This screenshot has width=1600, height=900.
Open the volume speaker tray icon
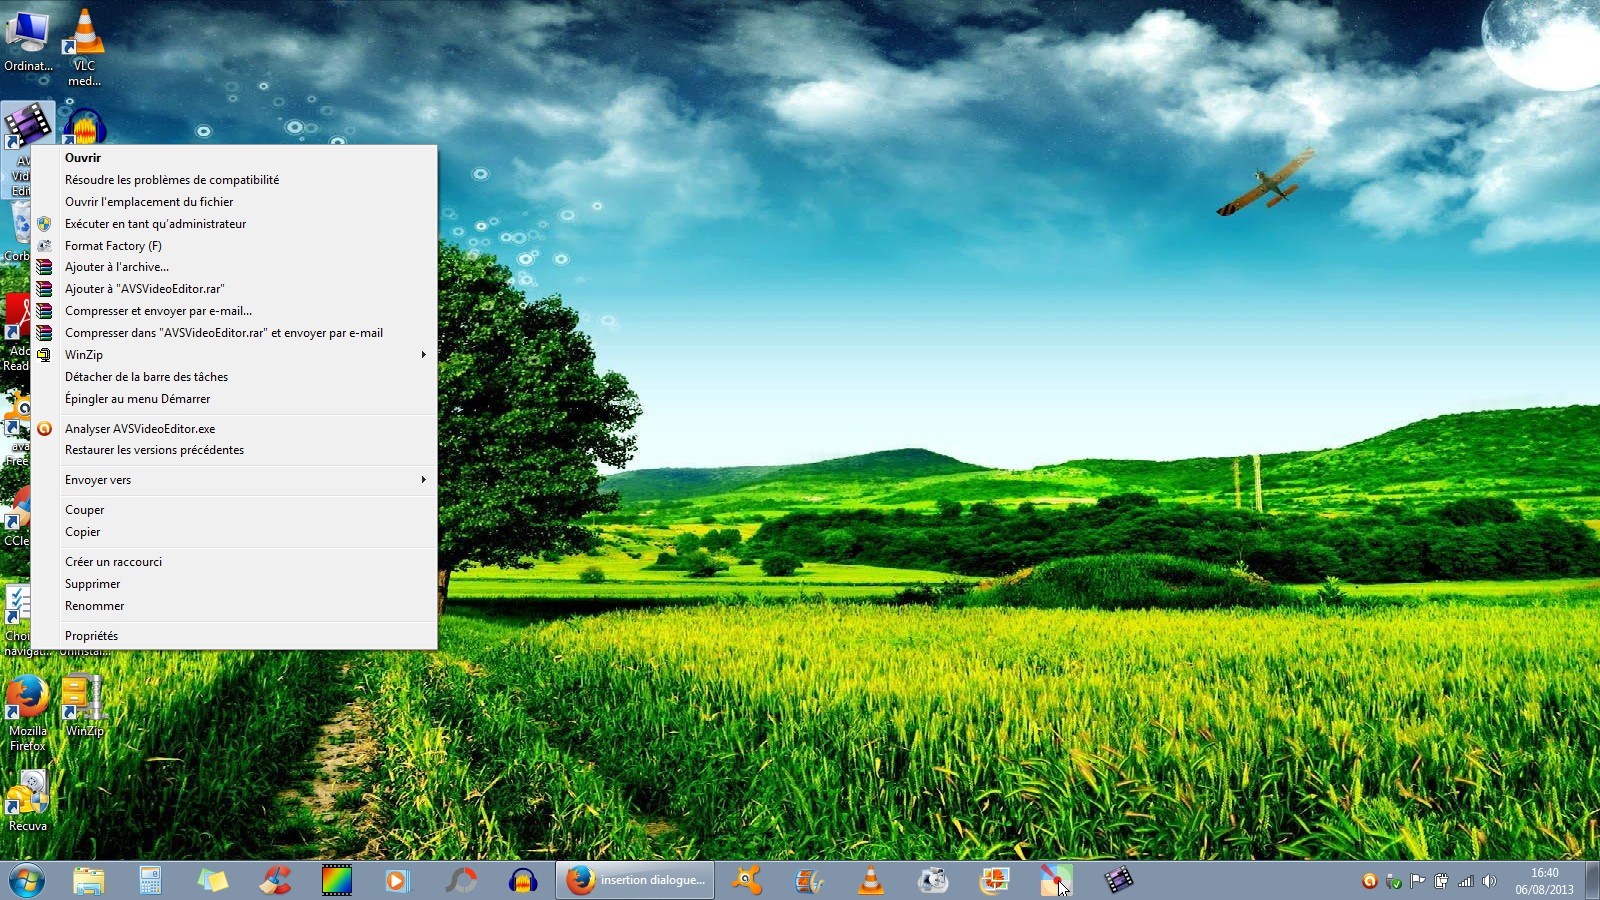[x=1489, y=881]
